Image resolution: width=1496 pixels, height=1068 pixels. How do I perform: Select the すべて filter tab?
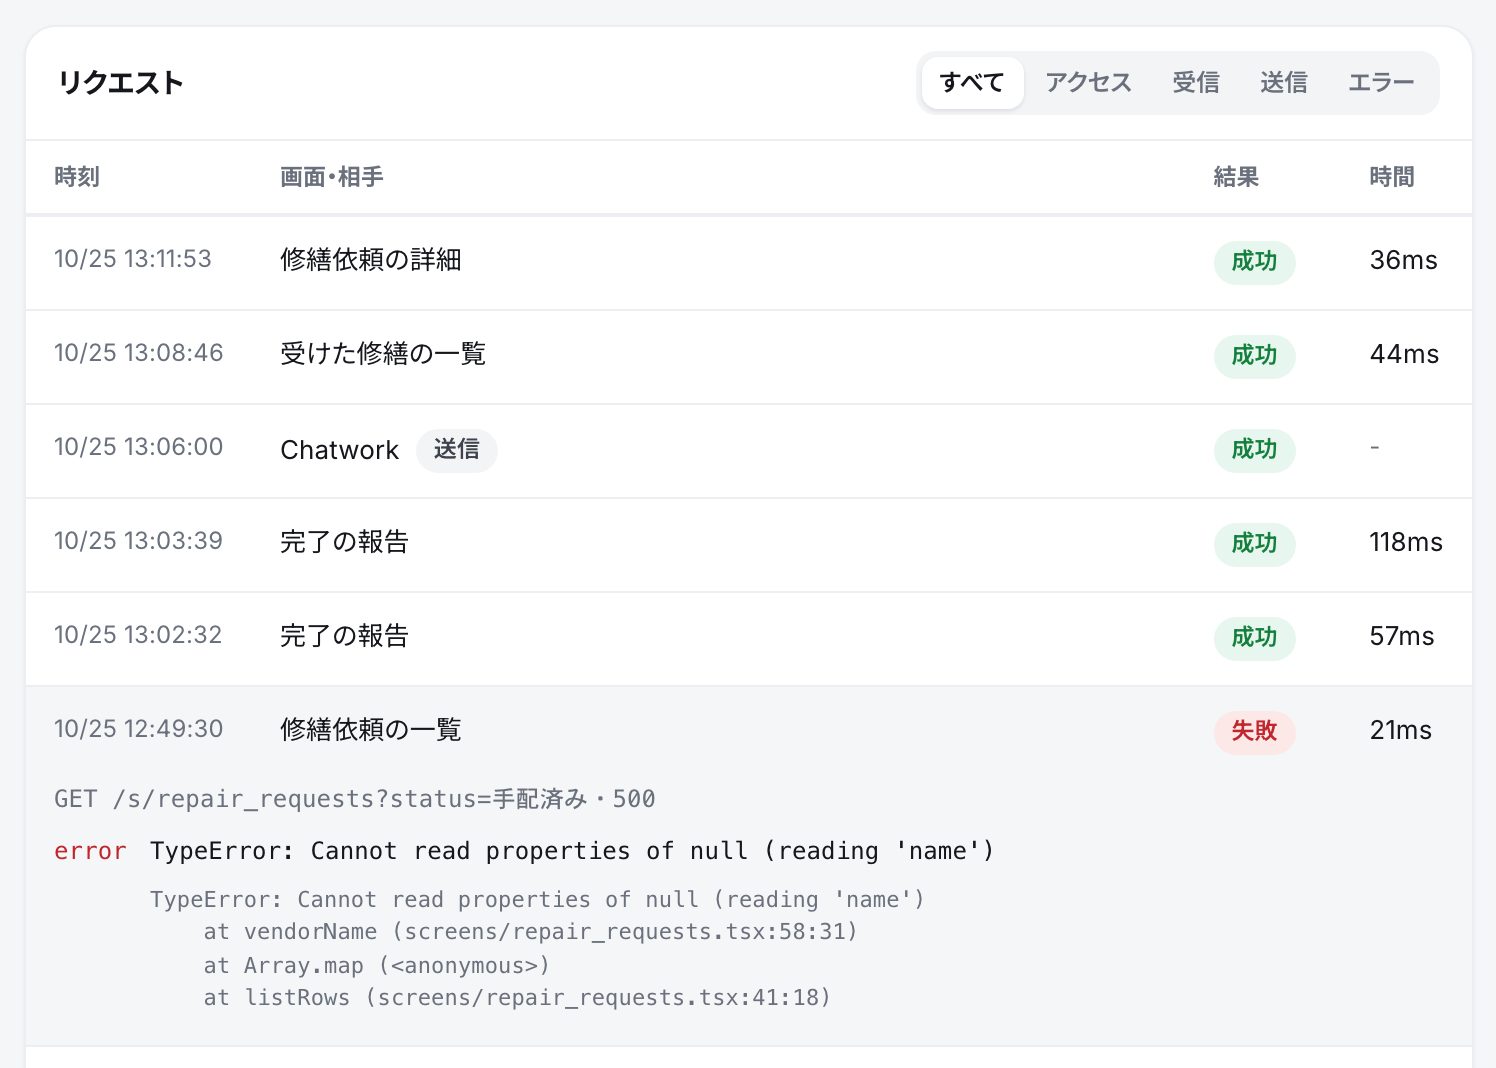pos(971,82)
